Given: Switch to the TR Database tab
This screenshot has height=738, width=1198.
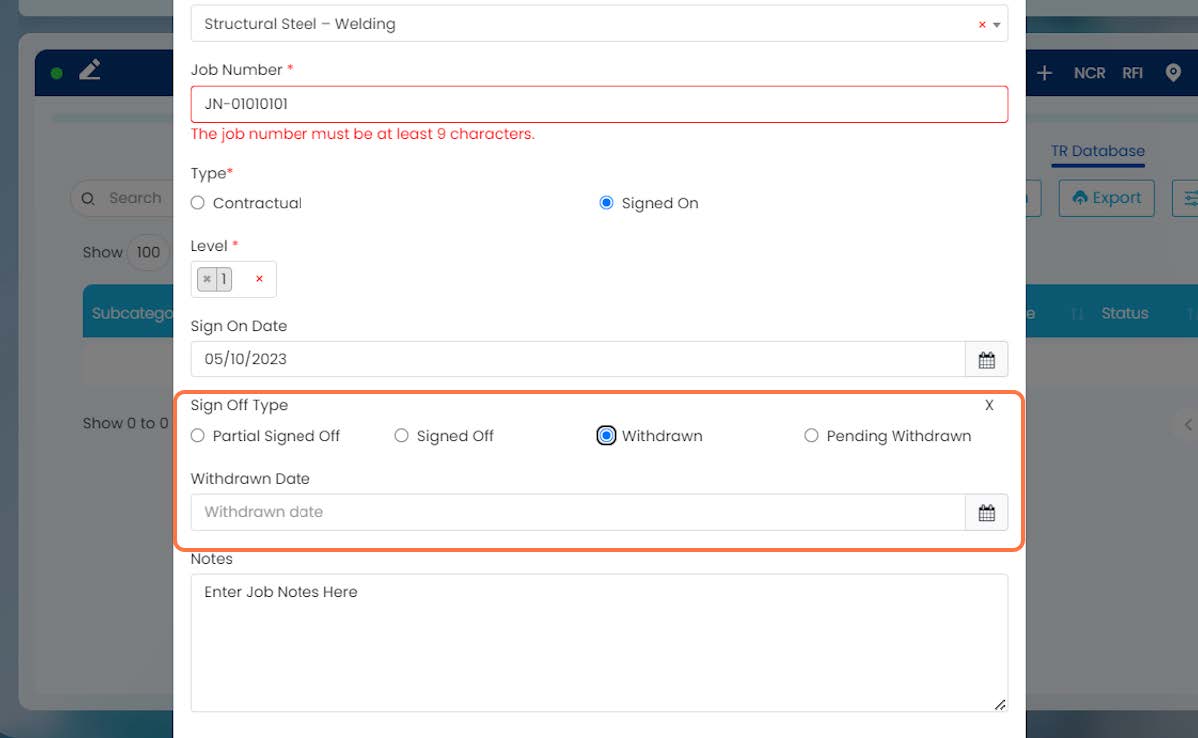Looking at the screenshot, I should pos(1097,151).
